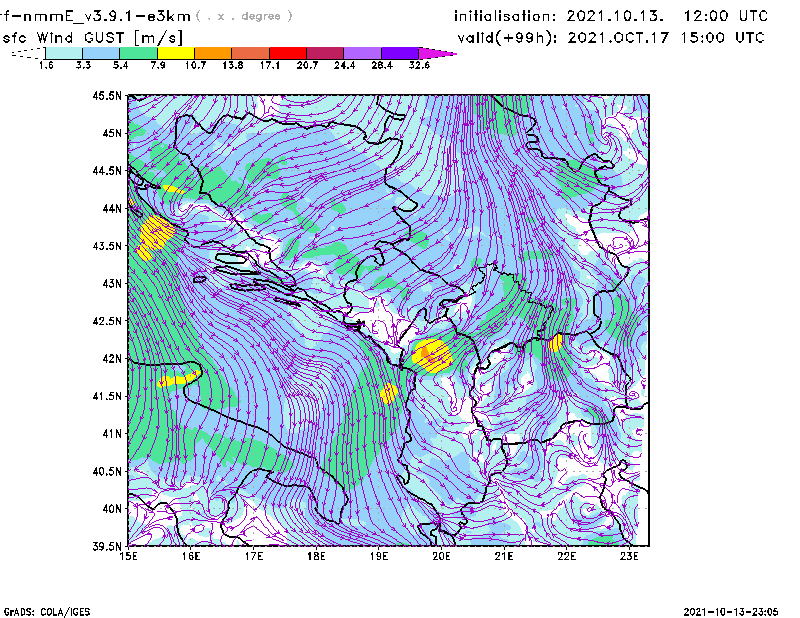Click the 'GrADS: COLA/IGES' footer text

47,612
